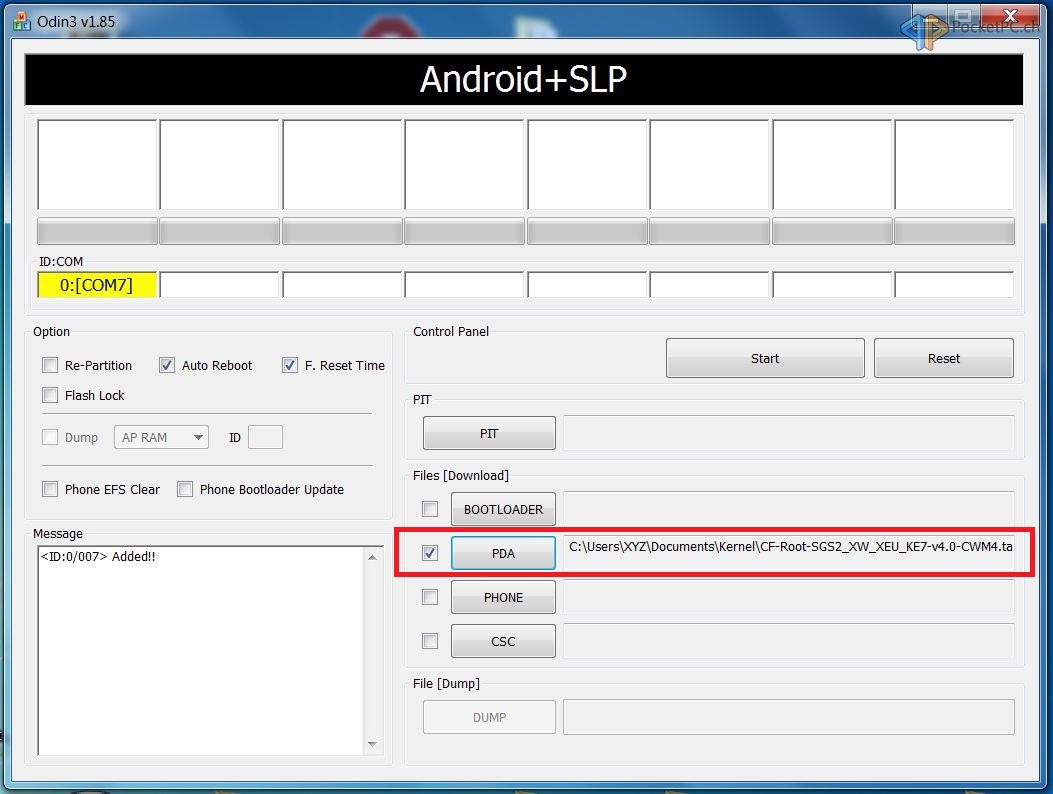Click the PIT file button
The height and width of the screenshot is (794, 1053).
click(489, 433)
